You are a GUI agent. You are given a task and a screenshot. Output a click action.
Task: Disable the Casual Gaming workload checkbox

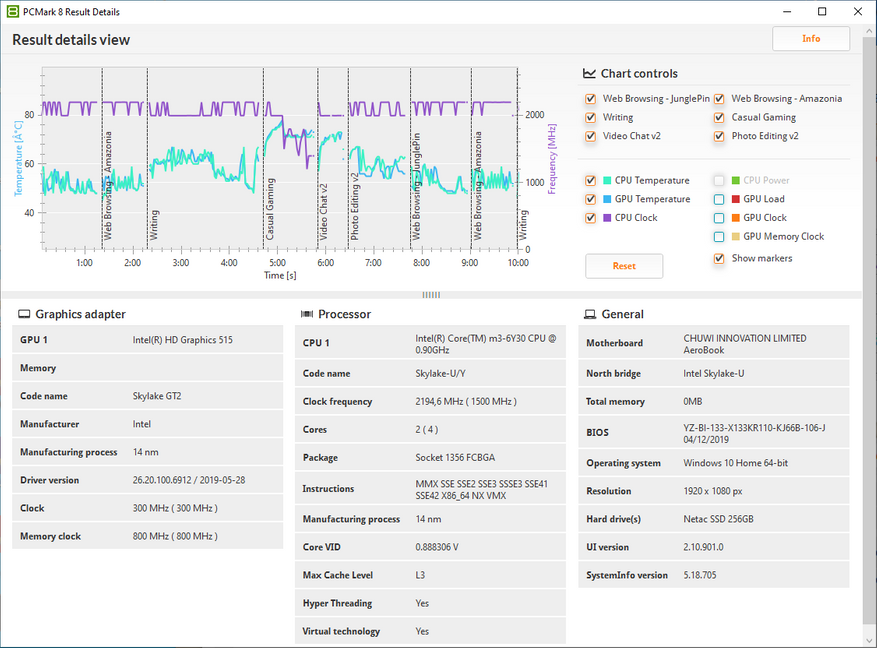click(x=720, y=118)
